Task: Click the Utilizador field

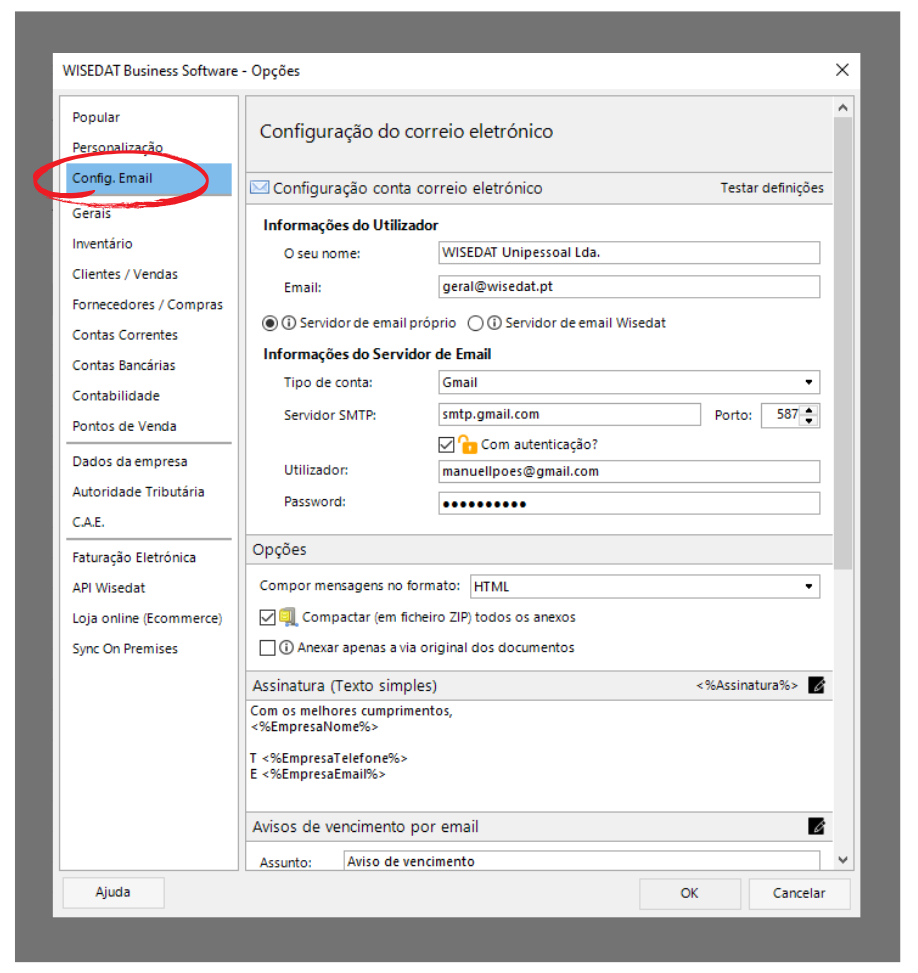Action: [x=629, y=471]
